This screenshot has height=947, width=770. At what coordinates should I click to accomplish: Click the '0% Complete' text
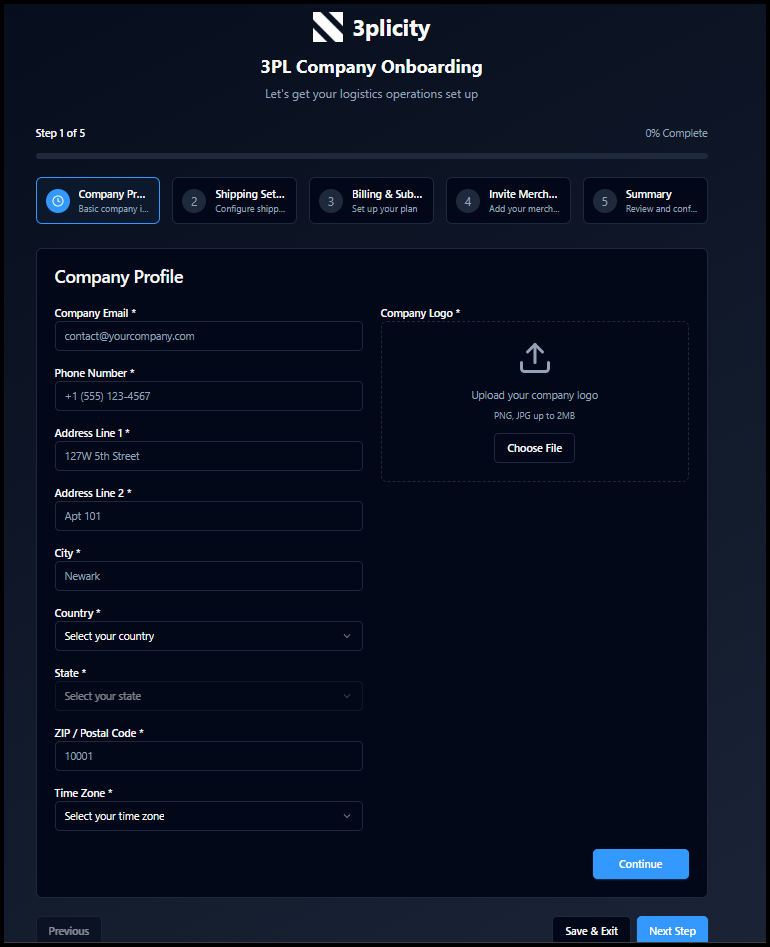[x=676, y=133]
